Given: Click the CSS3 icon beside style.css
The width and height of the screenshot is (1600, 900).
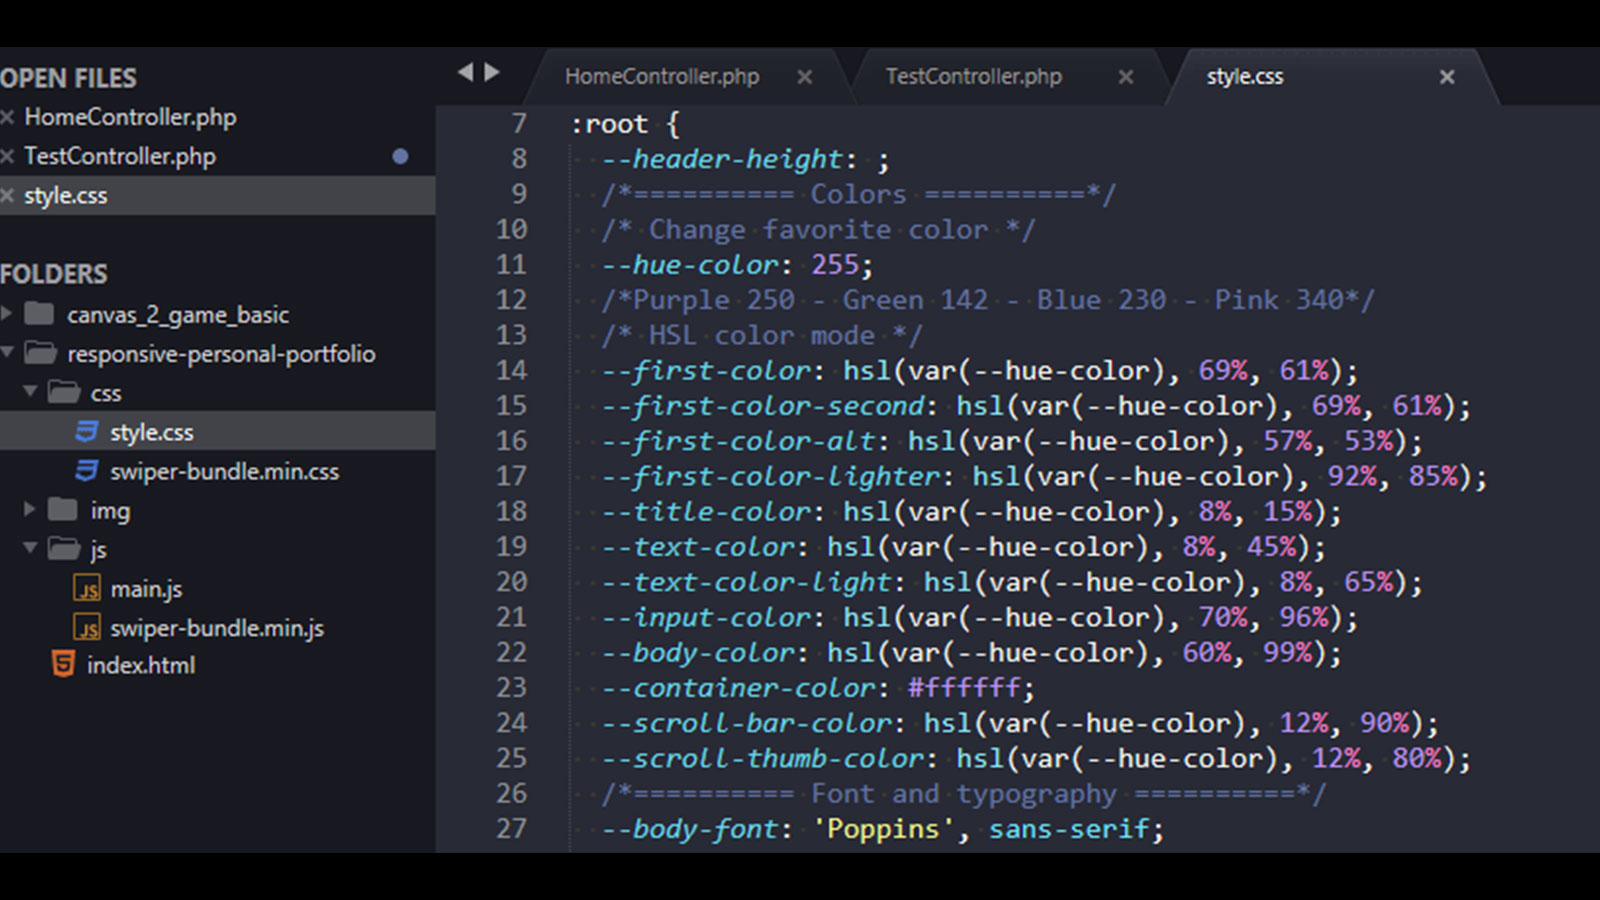Looking at the screenshot, I should click(87, 431).
